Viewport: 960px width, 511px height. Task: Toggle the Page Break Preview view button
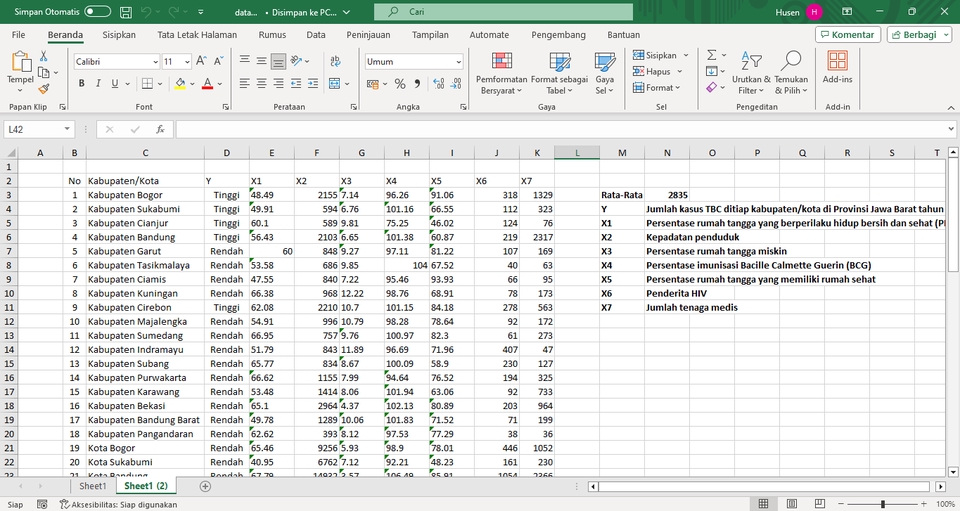(820, 504)
